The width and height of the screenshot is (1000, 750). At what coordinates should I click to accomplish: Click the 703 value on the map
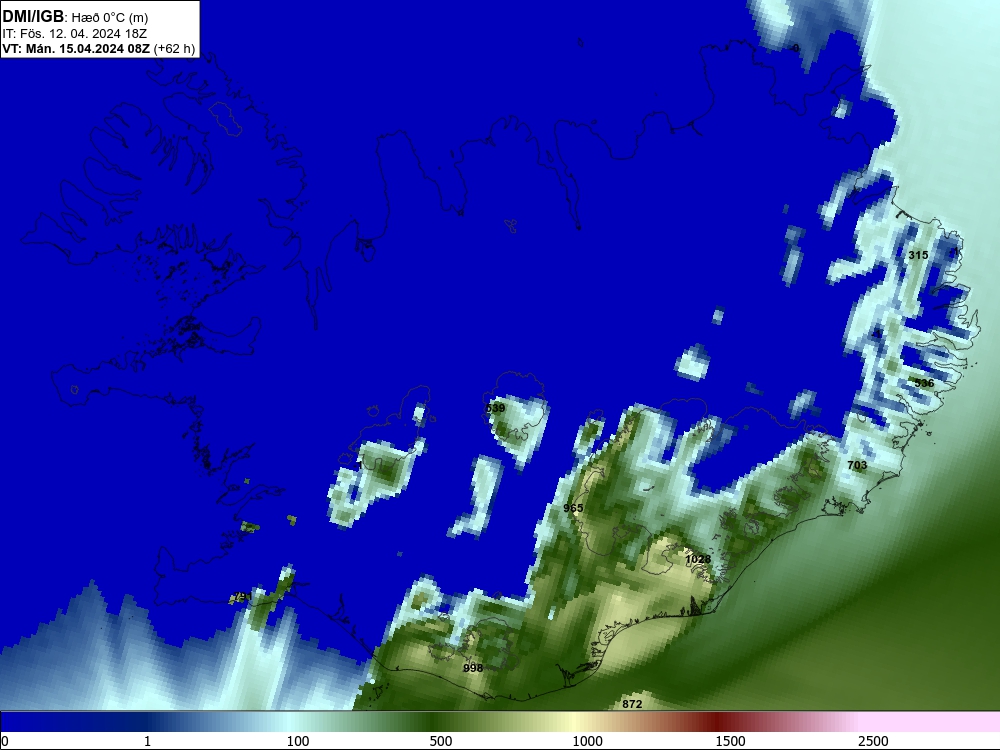(857, 466)
